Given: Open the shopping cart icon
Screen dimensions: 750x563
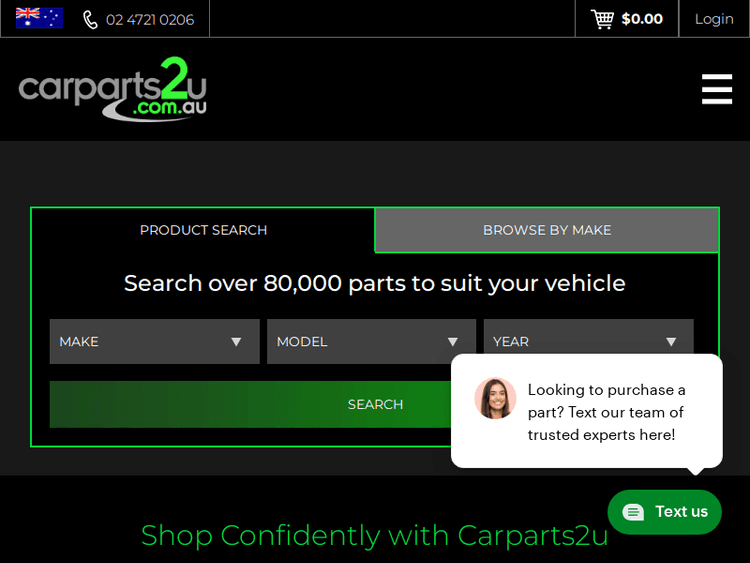Looking at the screenshot, I should pos(602,19).
